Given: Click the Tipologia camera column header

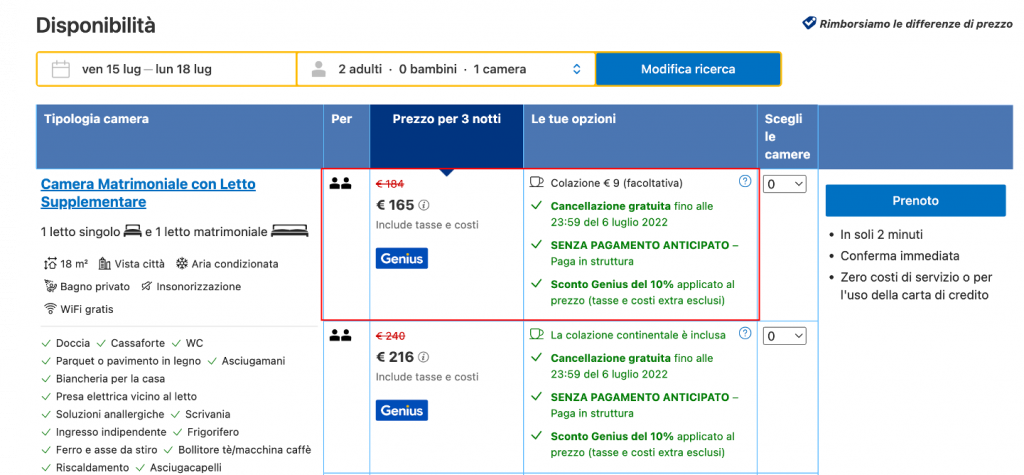Looking at the screenshot, I should (97, 119).
